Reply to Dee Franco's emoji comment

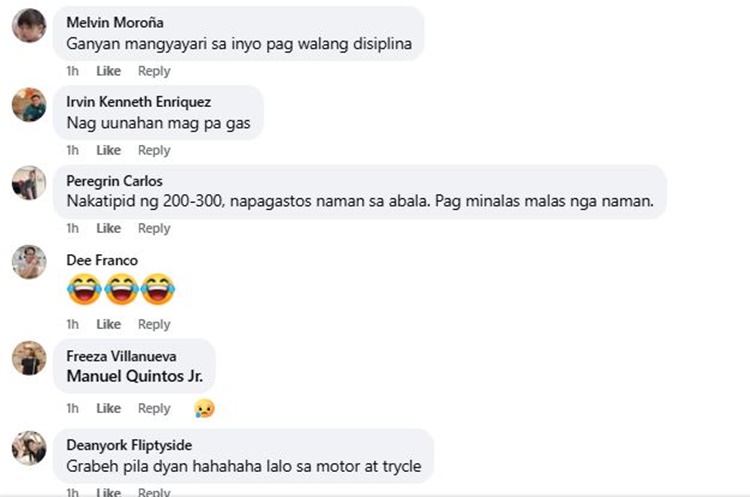[x=154, y=324]
